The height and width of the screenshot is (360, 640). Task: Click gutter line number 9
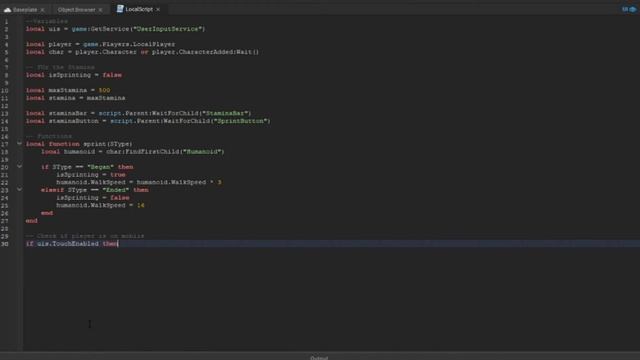tap(6, 82)
